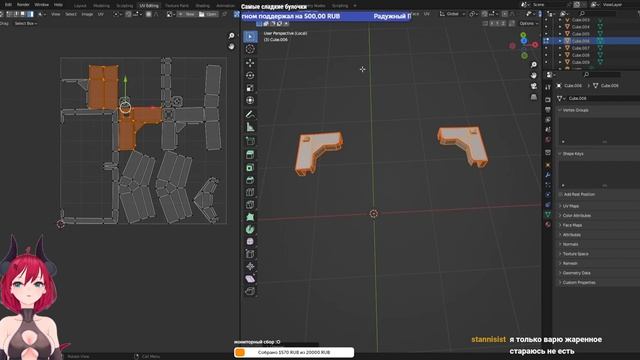640x360 pixels.
Task: Open the Global transform orientation dropdown
Action: click(453, 14)
